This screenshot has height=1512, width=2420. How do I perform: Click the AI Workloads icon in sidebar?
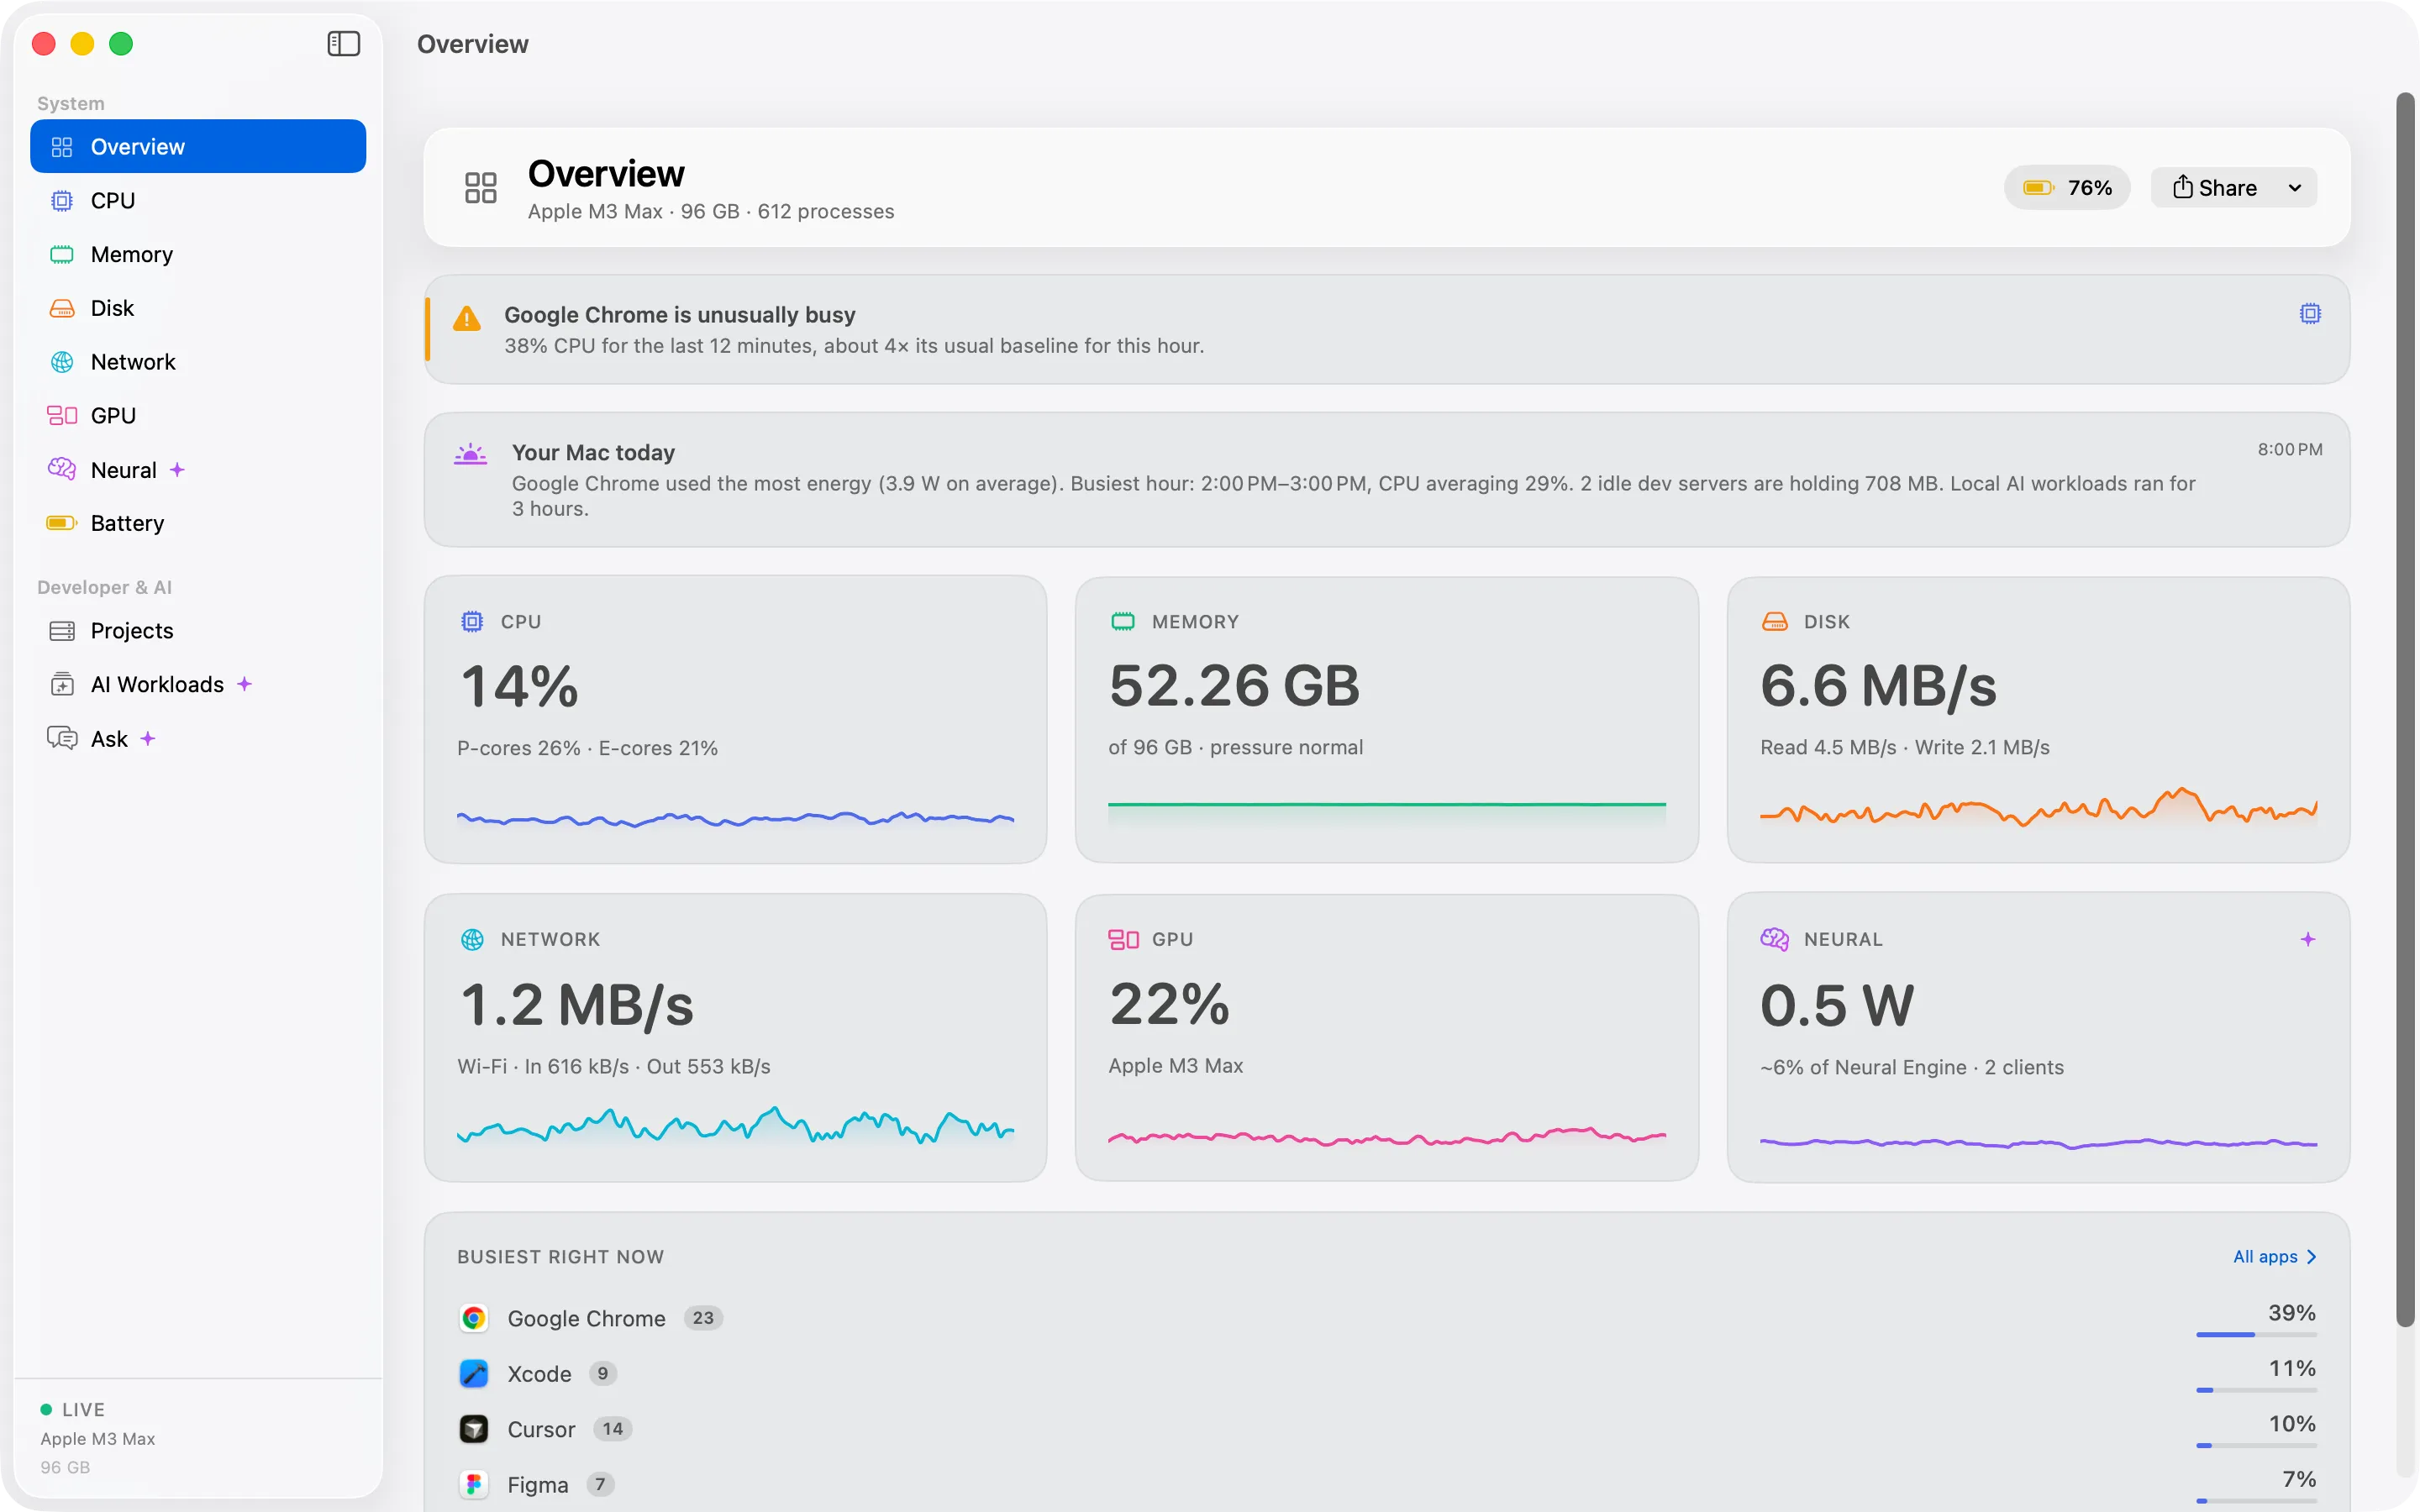click(x=62, y=684)
